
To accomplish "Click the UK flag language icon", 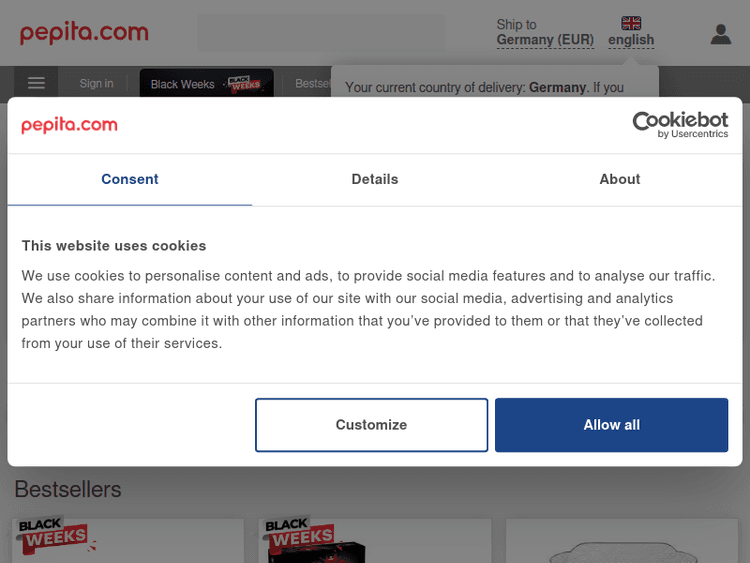I will [631, 22].
